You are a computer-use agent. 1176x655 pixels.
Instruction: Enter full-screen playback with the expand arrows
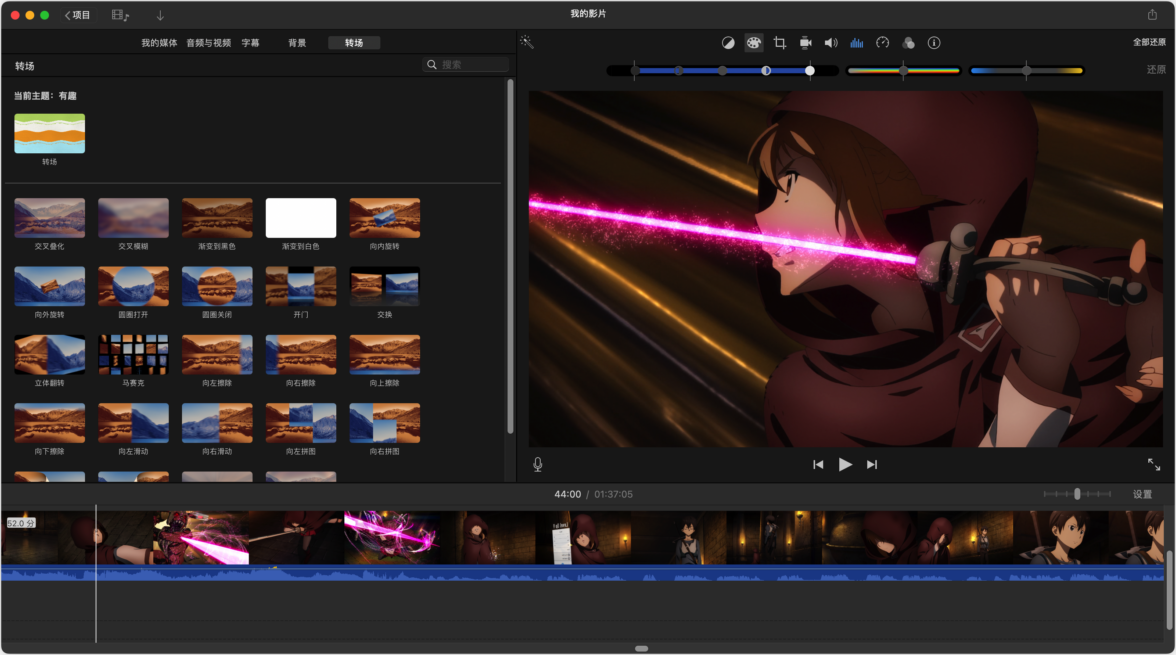tap(1154, 464)
